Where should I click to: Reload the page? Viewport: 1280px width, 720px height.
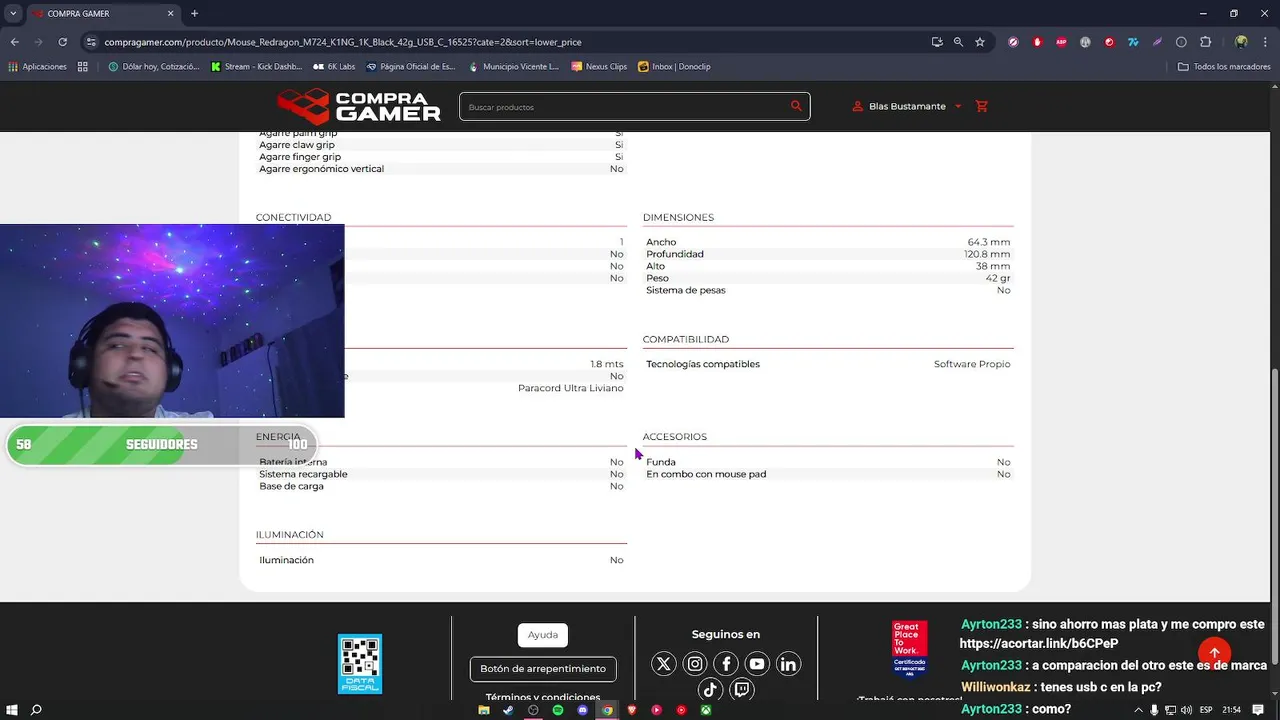tap(62, 42)
